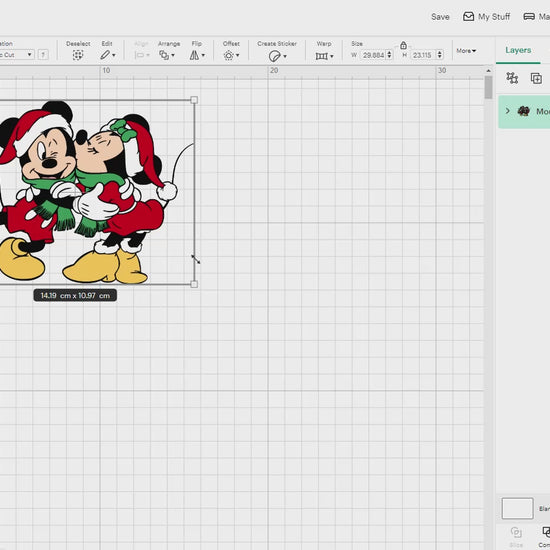The height and width of the screenshot is (550, 550).
Task: Click the My Stuff envelope icon
Action: pos(469,16)
